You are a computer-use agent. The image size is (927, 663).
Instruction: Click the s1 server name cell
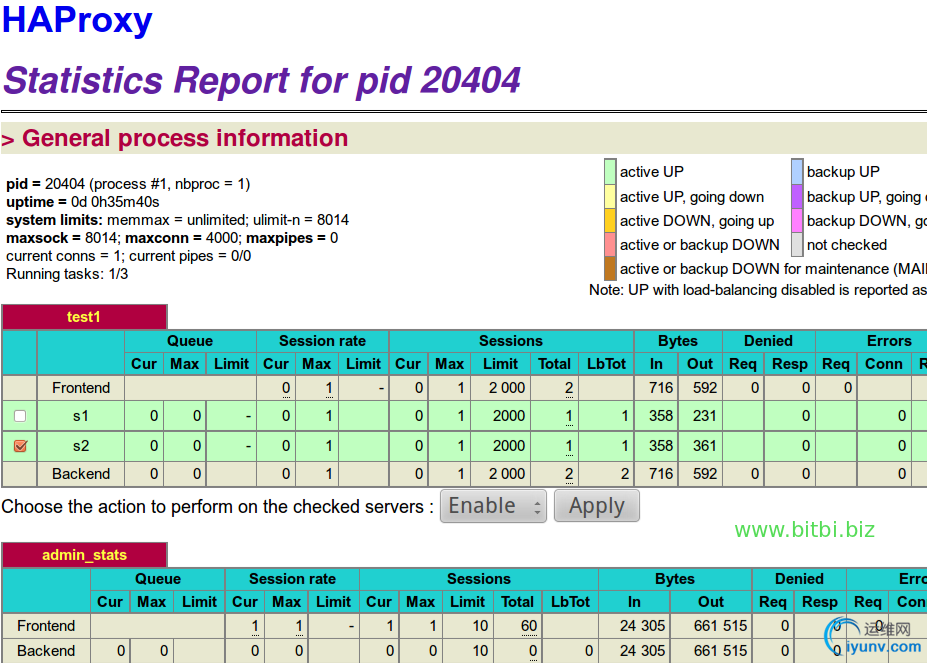pyautogui.click(x=81, y=416)
